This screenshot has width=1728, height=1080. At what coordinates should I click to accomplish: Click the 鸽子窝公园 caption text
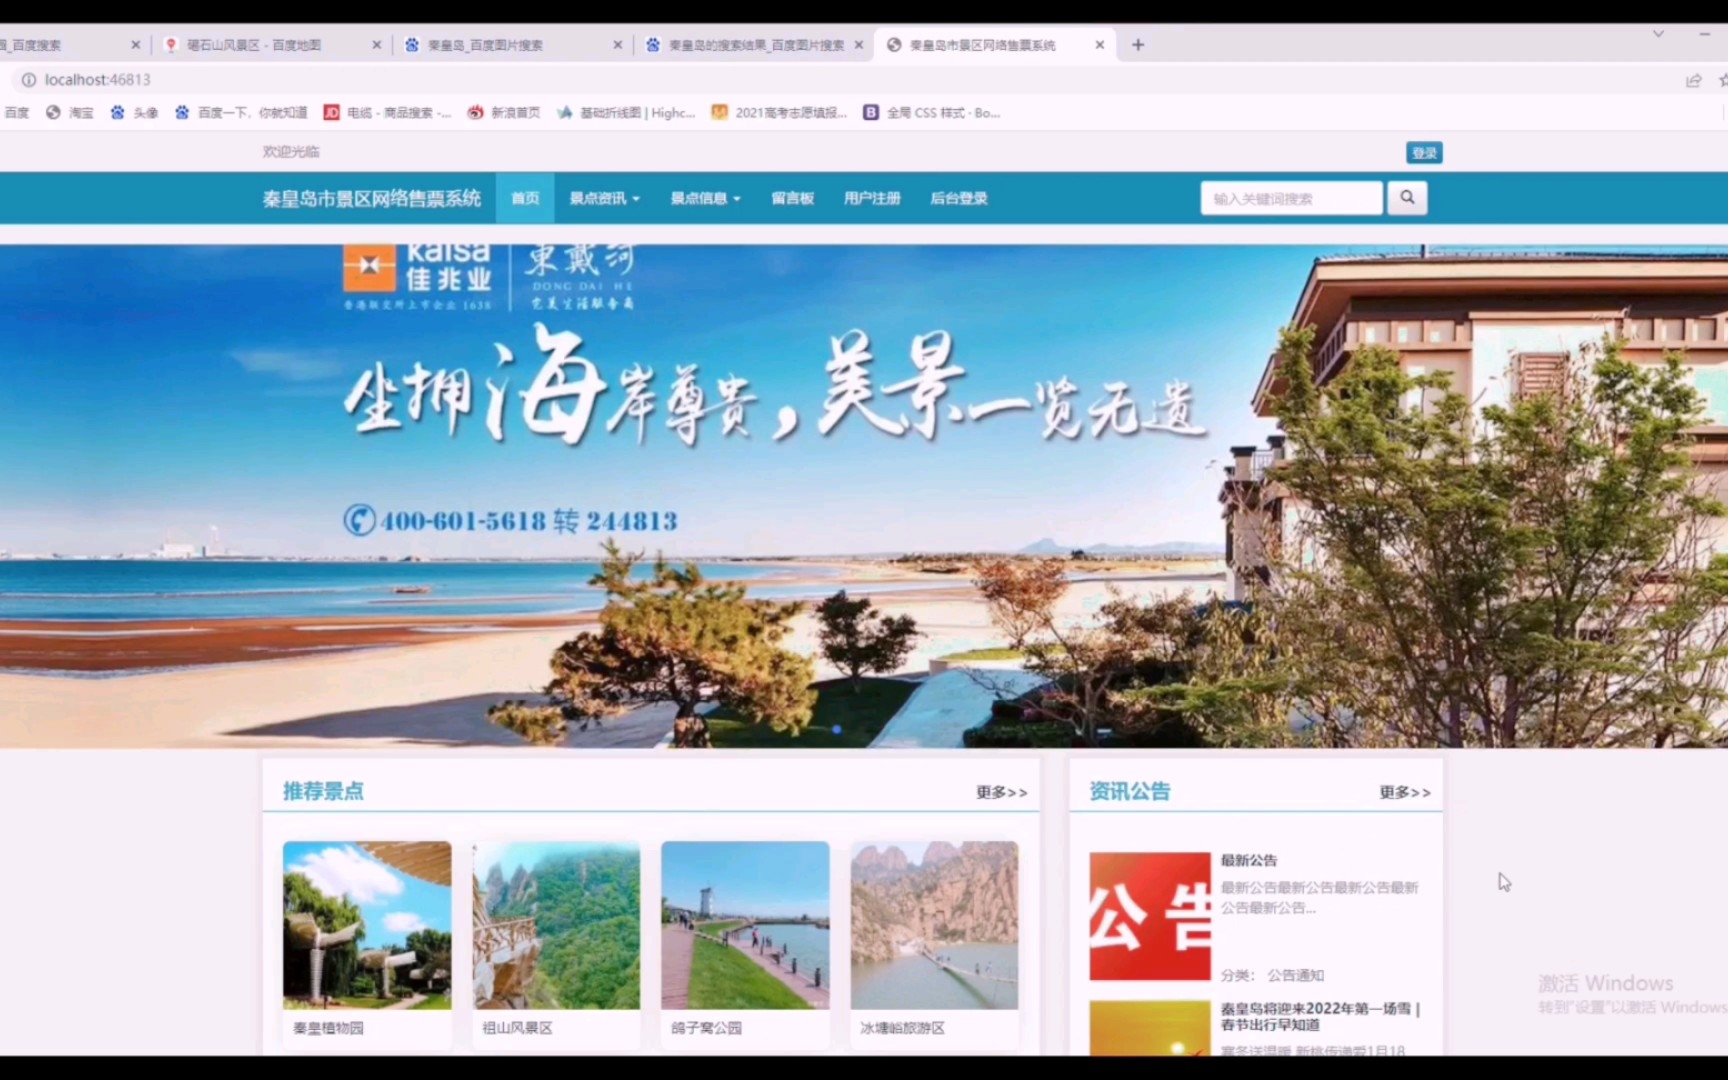coord(706,1028)
